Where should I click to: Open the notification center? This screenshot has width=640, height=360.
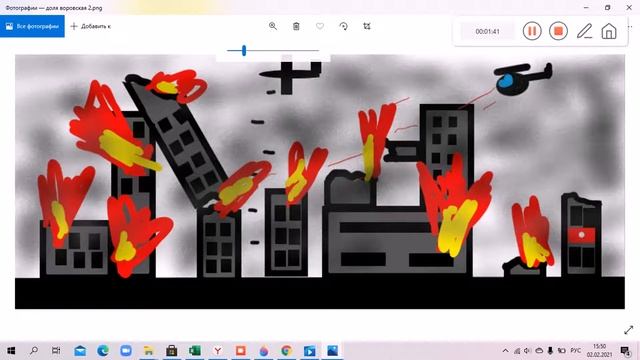(x=625, y=351)
